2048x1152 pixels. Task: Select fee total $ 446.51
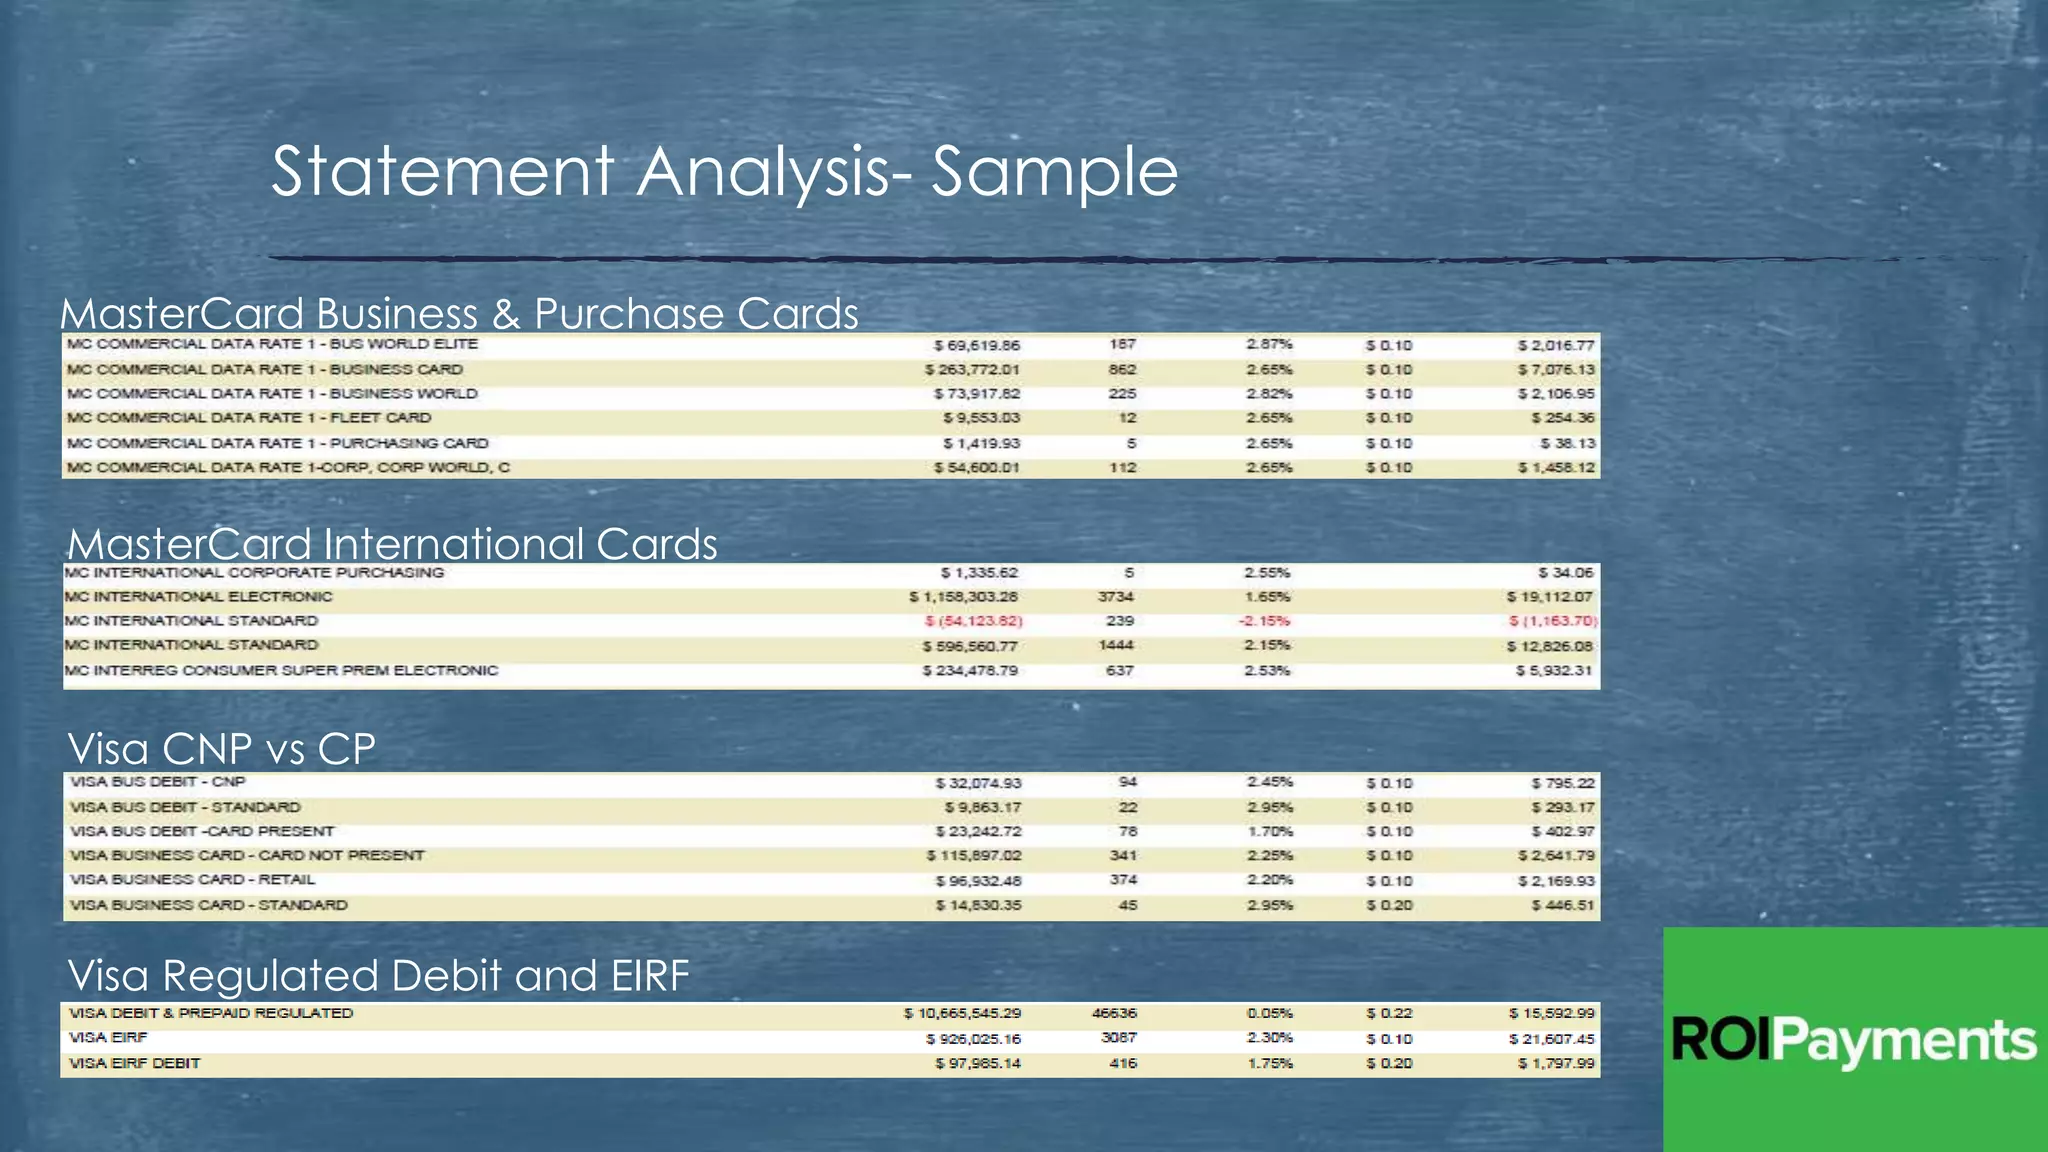1563,905
